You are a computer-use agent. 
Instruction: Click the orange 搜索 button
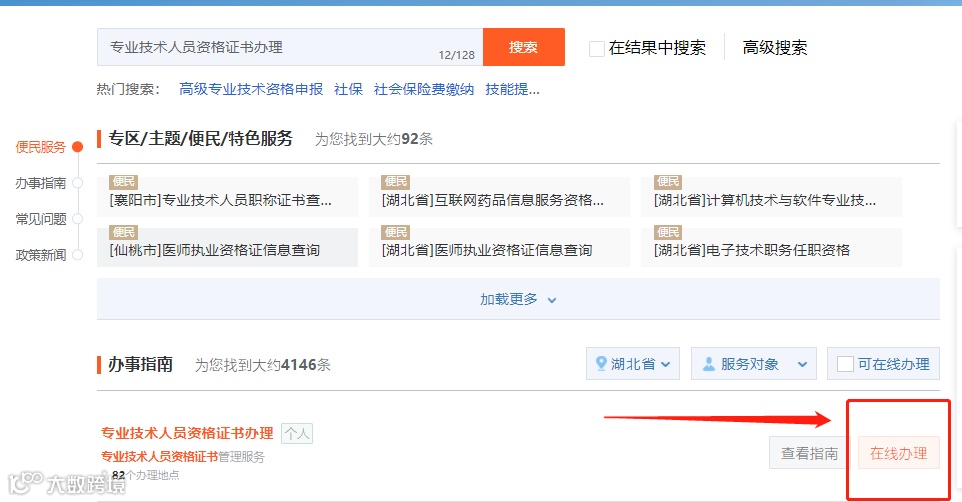[523, 47]
